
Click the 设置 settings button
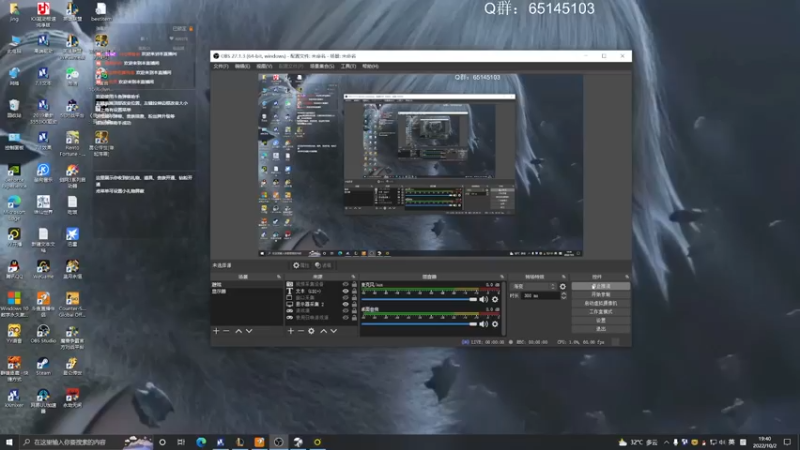601,320
